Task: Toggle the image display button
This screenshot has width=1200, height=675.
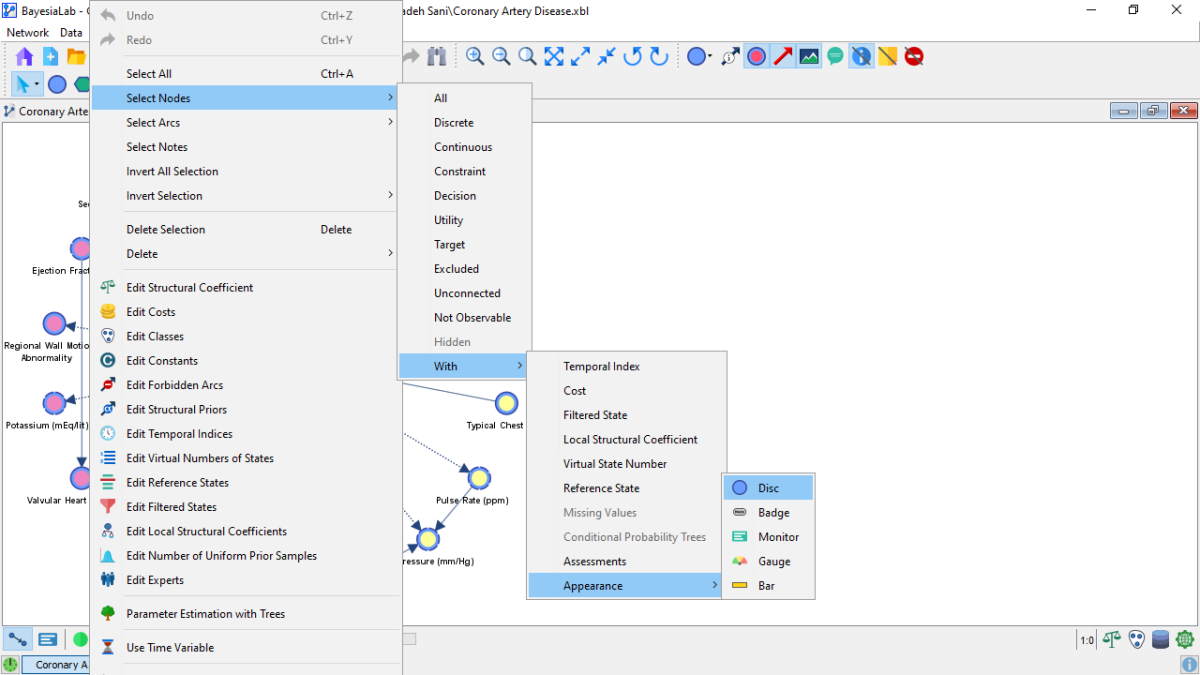Action: coord(809,56)
